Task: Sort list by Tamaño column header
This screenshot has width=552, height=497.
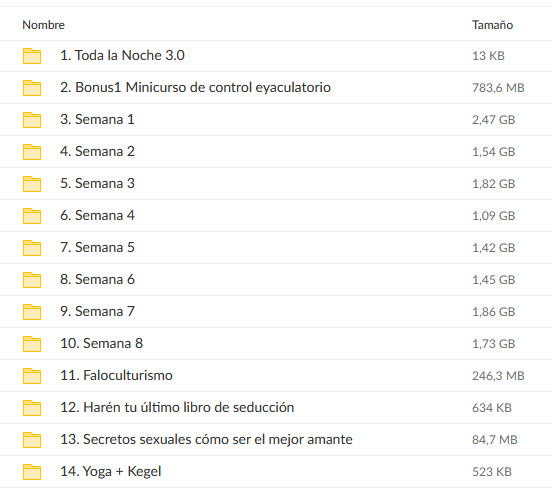Action: (492, 25)
